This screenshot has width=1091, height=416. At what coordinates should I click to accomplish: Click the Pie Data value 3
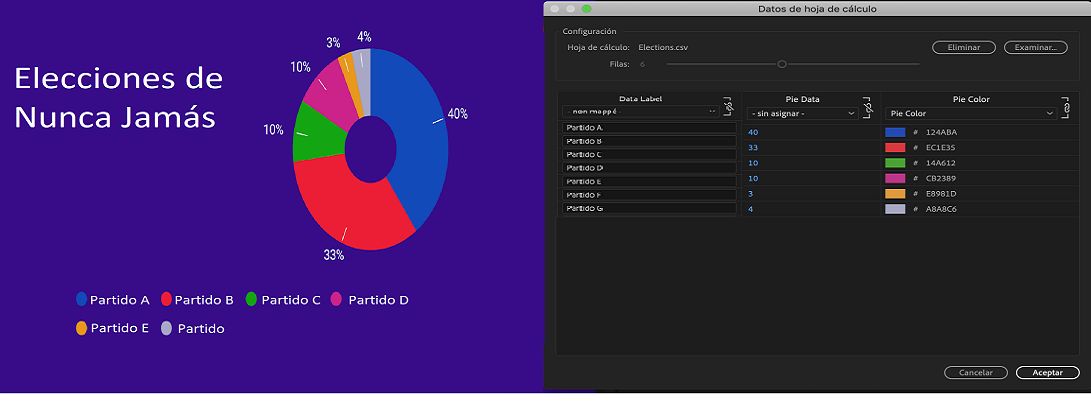[750, 193]
